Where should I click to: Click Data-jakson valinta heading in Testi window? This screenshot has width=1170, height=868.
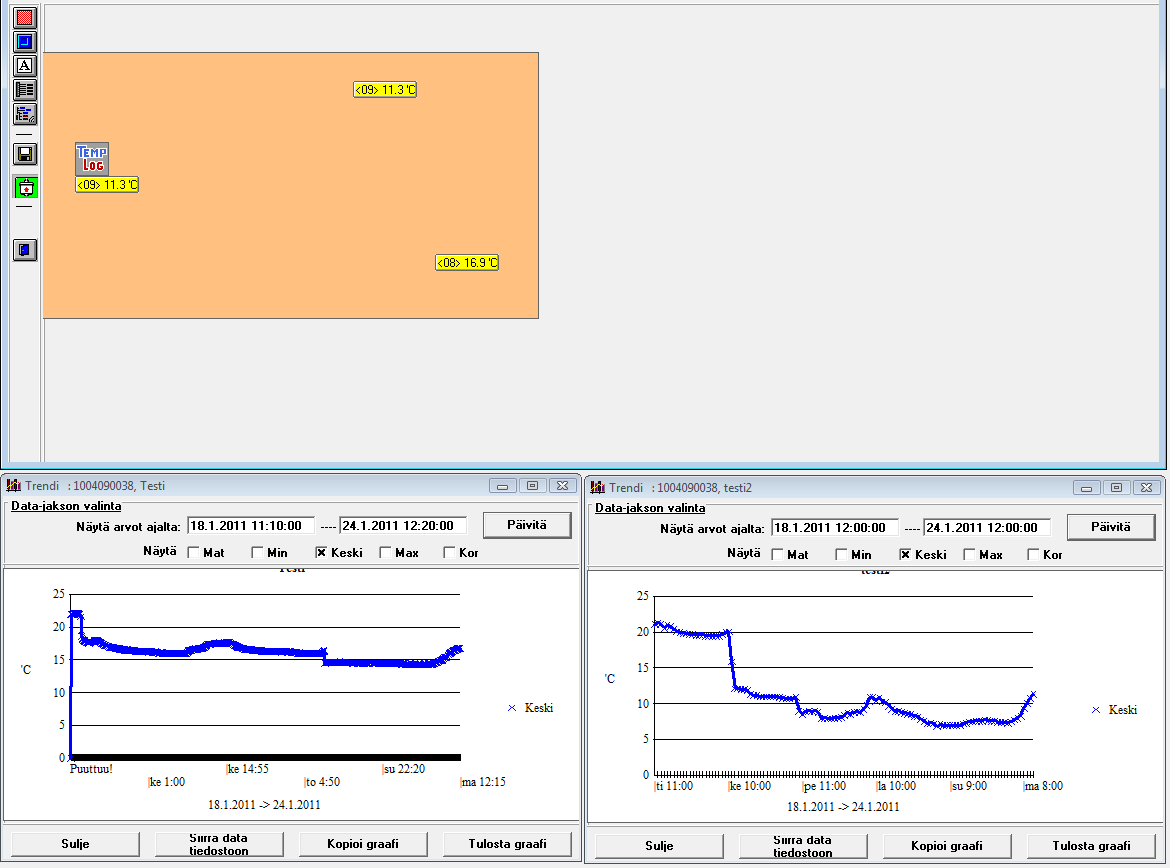coord(66,506)
